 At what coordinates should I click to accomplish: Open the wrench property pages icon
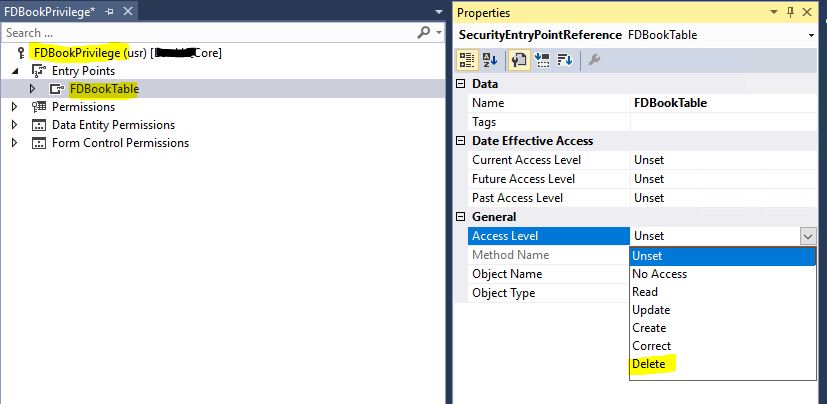pos(594,60)
